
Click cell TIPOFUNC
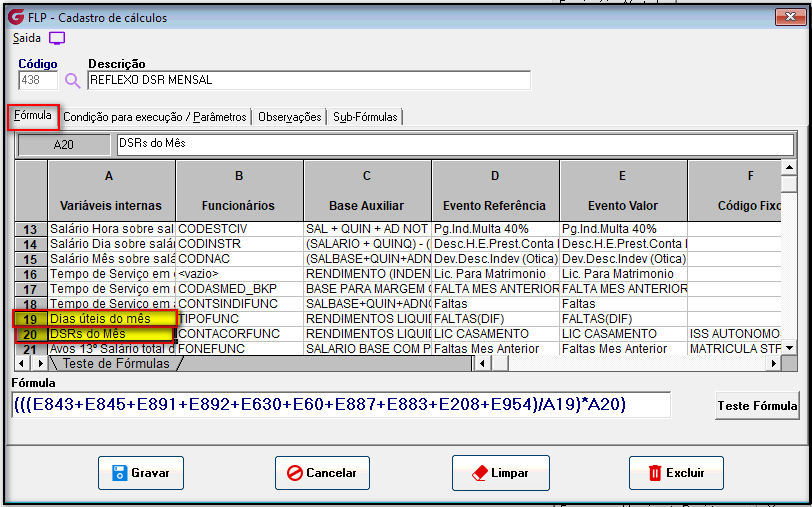click(239, 319)
